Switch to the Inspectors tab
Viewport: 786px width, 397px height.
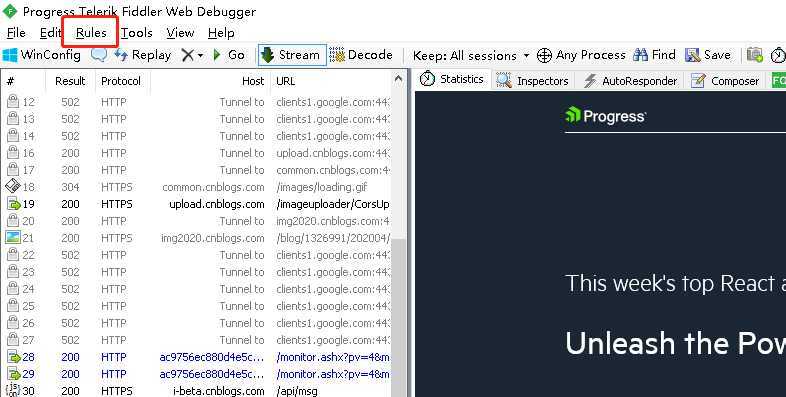point(532,81)
